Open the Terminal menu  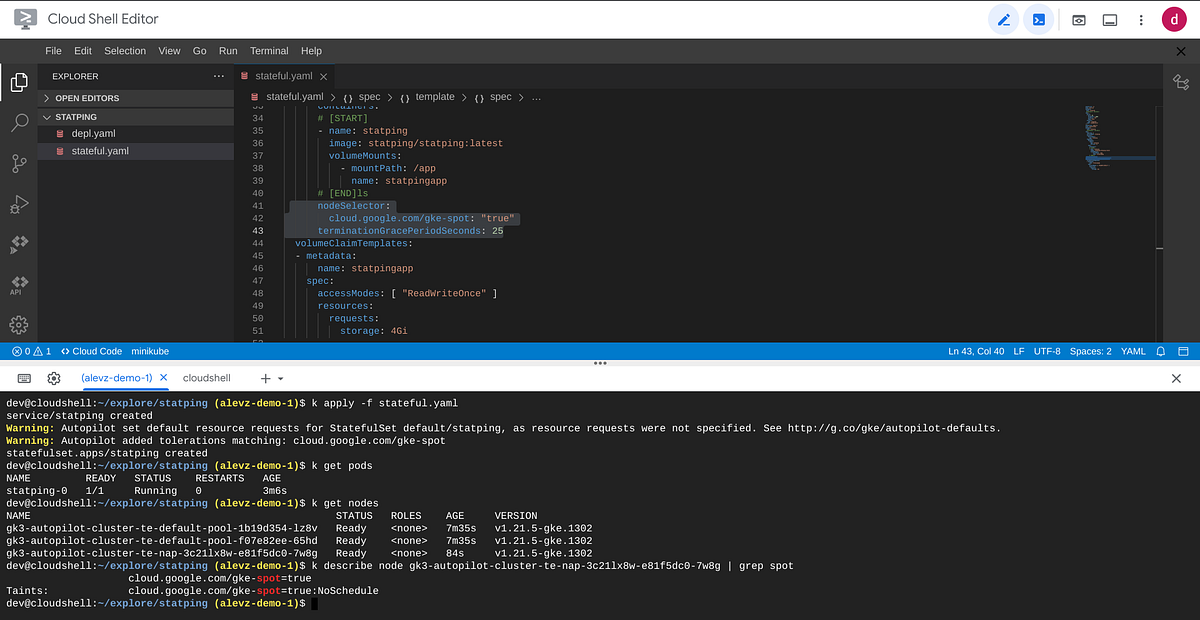click(x=268, y=51)
